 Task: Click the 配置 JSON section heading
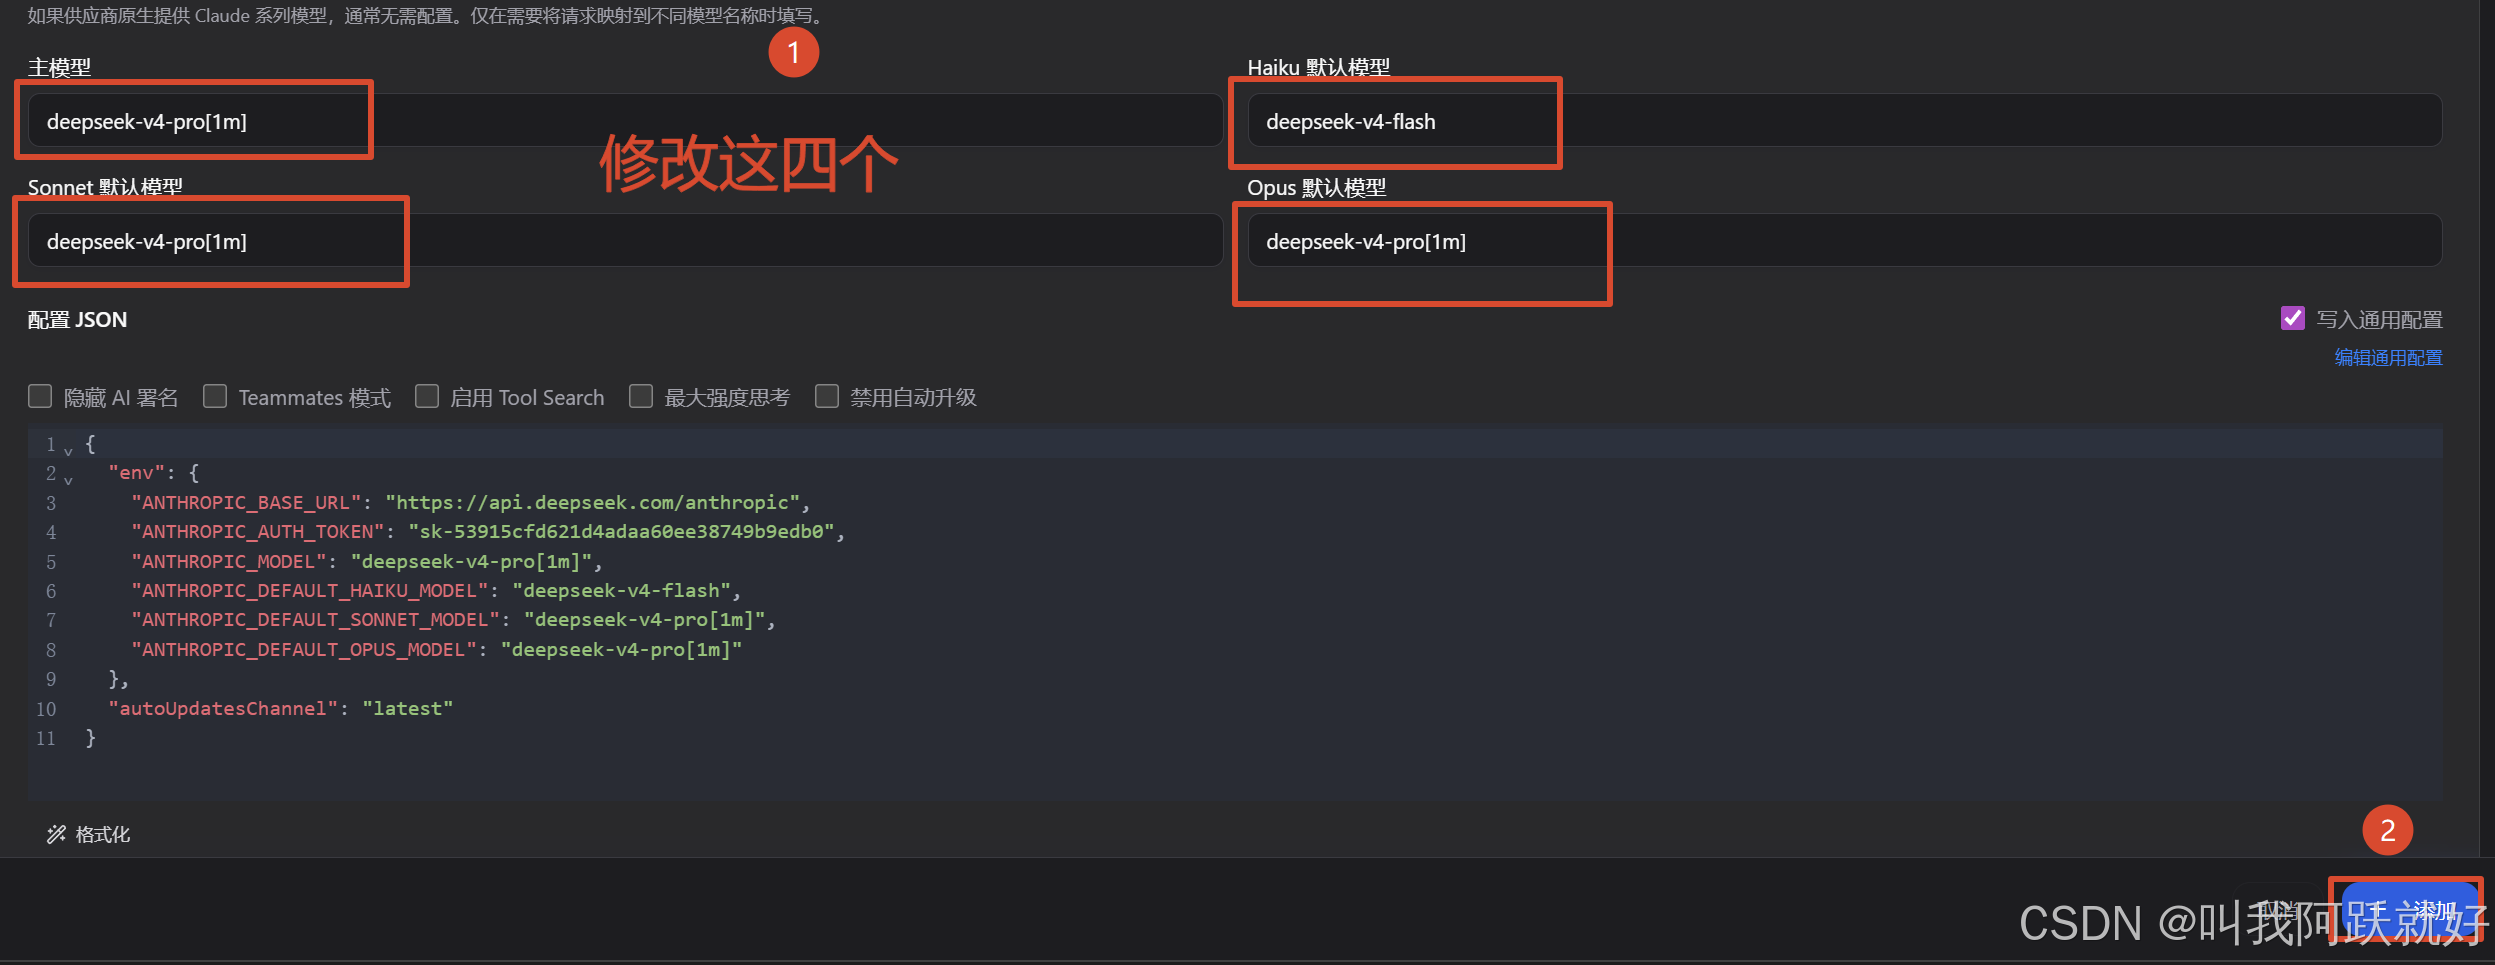77,319
